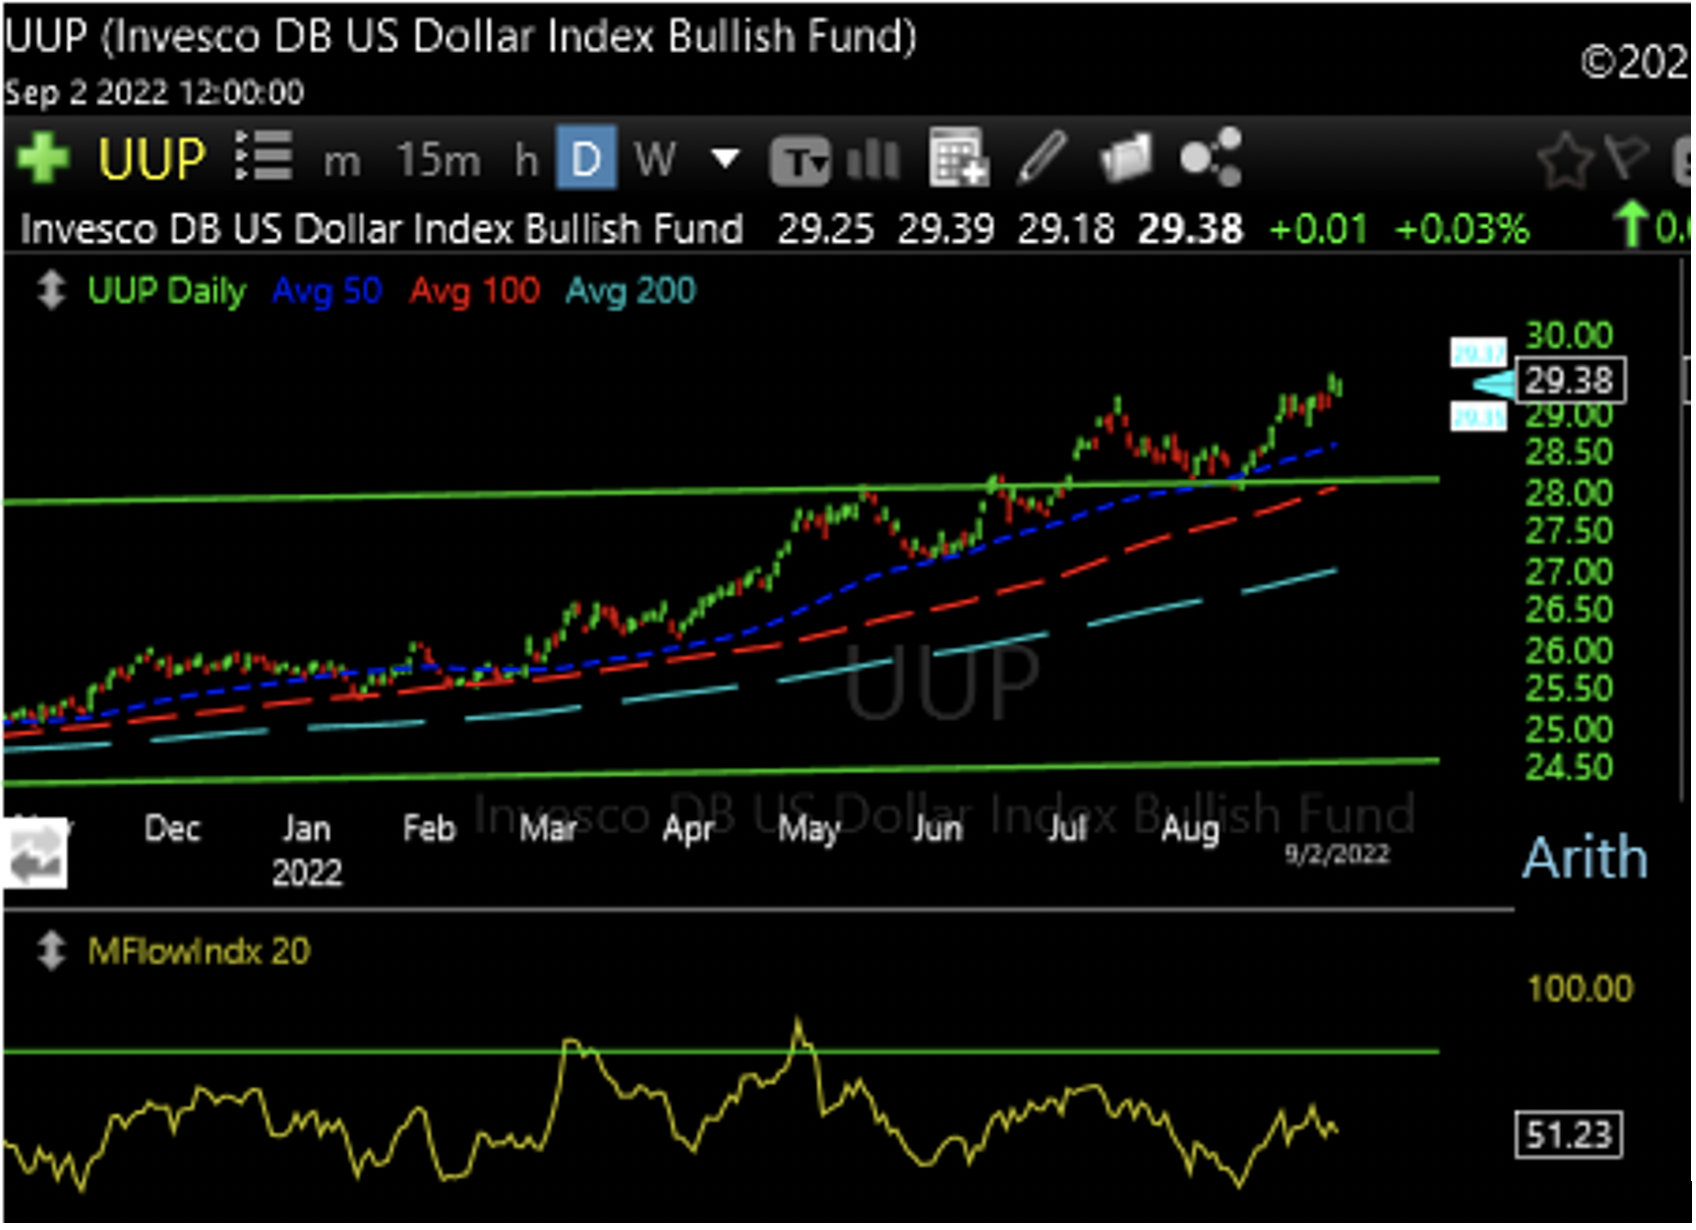Click the +0.01 change value
Image resolution: width=1696 pixels, height=1230 pixels.
pyautogui.click(x=1318, y=229)
